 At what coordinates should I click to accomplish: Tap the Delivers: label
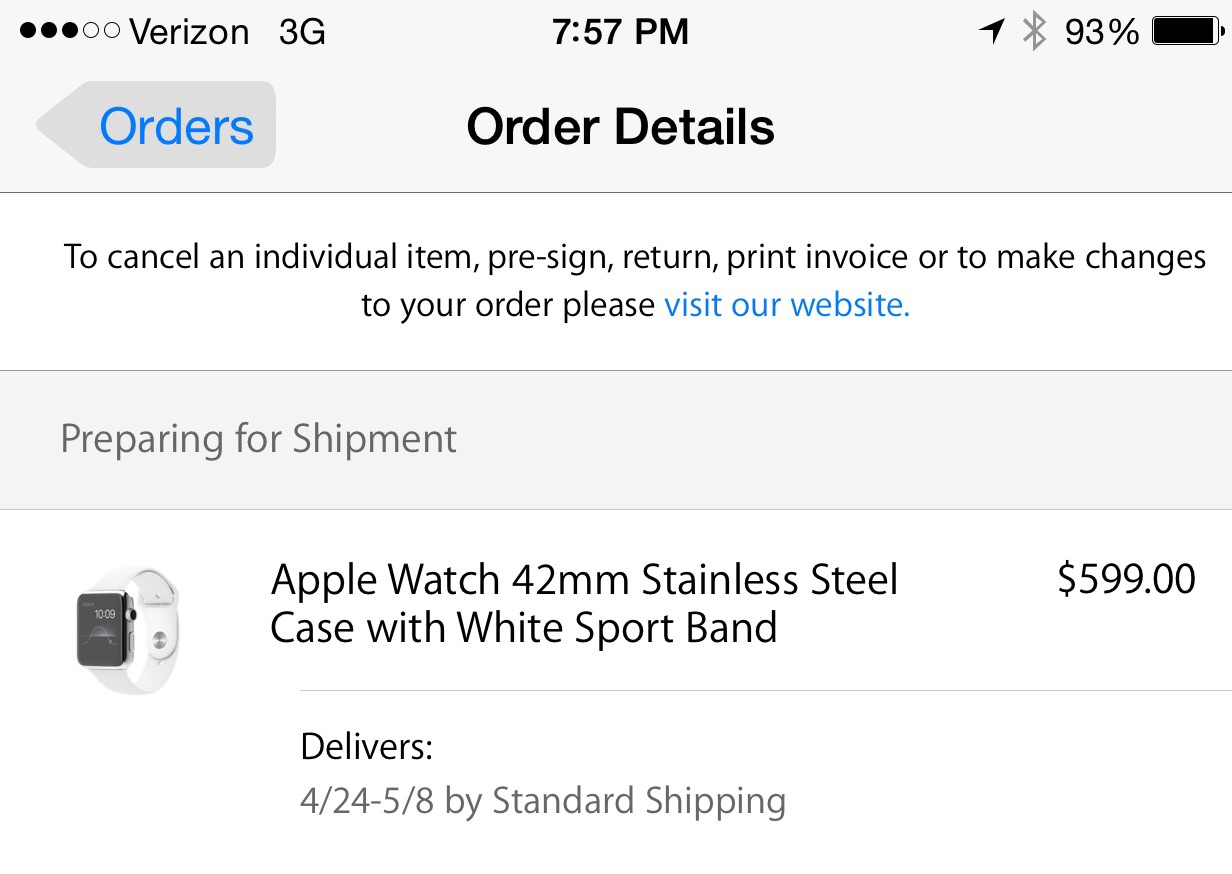(x=366, y=746)
